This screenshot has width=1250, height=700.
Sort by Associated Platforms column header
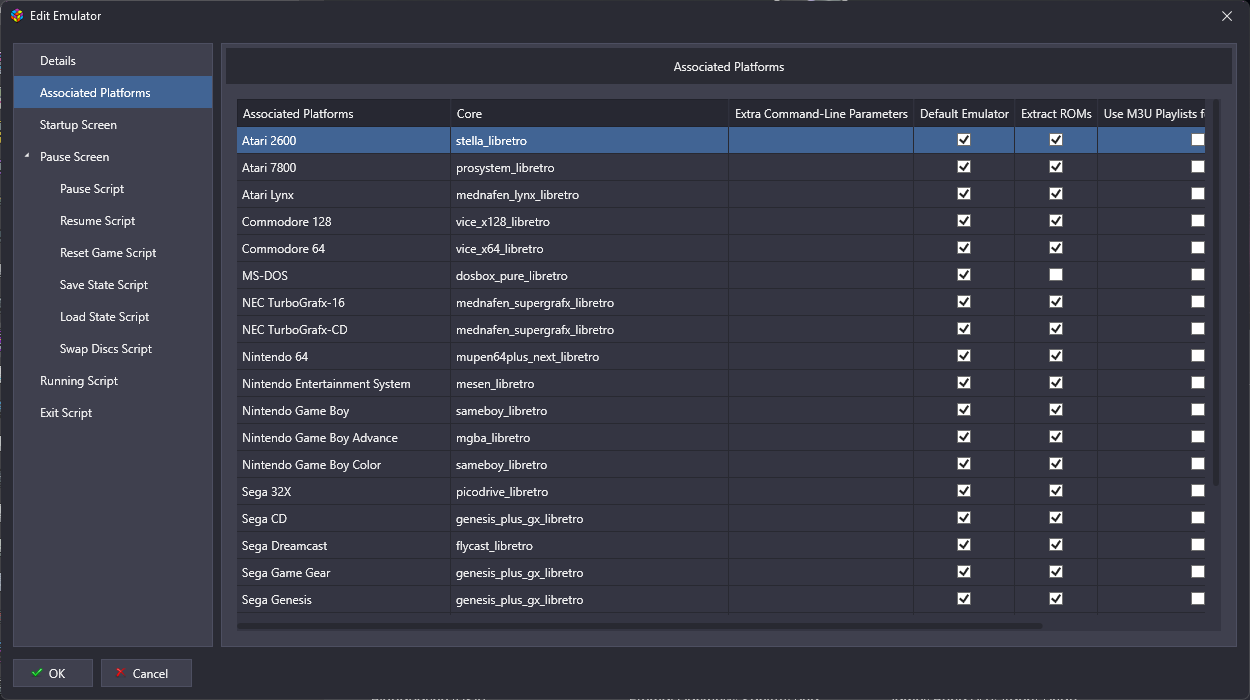click(343, 114)
